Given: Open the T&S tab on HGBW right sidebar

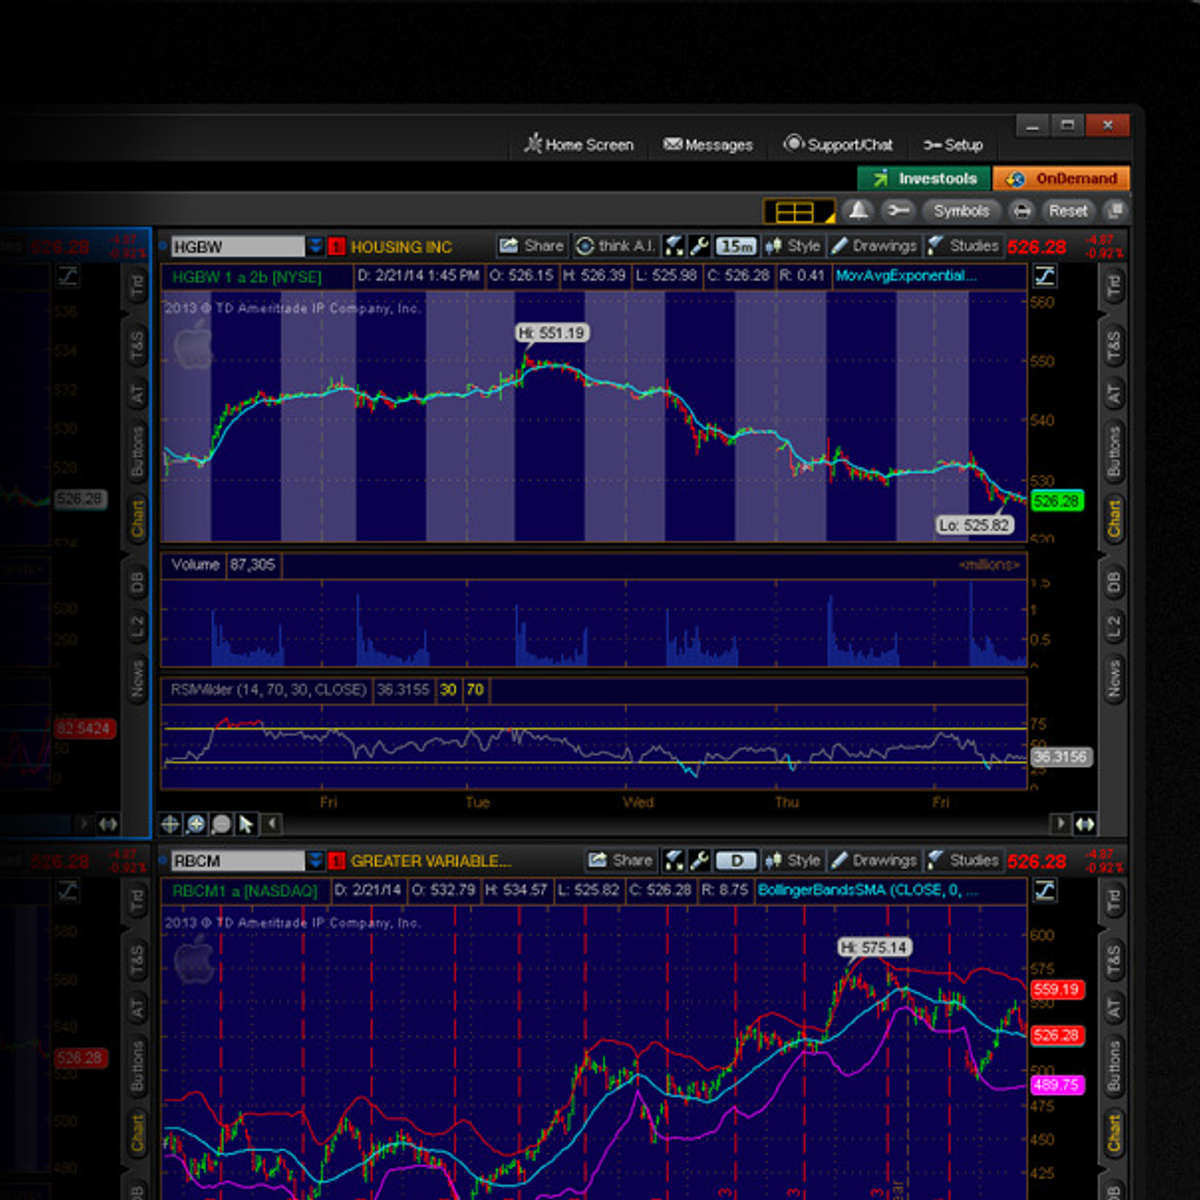Looking at the screenshot, I should (1113, 345).
